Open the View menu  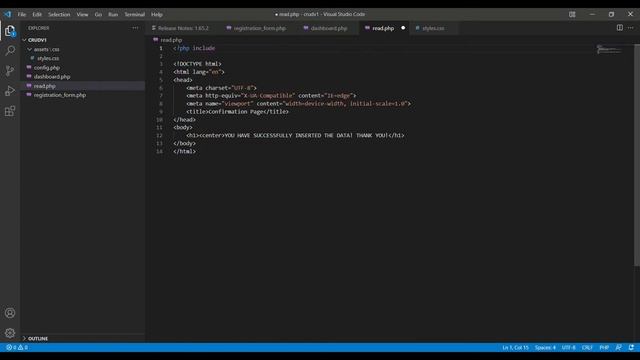click(x=82, y=14)
